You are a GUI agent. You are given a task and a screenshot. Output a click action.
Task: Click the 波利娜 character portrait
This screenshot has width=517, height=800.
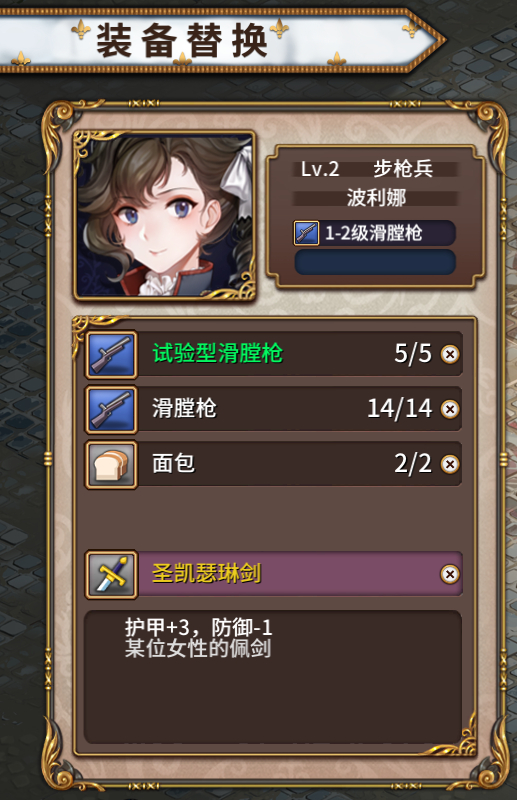point(164,215)
